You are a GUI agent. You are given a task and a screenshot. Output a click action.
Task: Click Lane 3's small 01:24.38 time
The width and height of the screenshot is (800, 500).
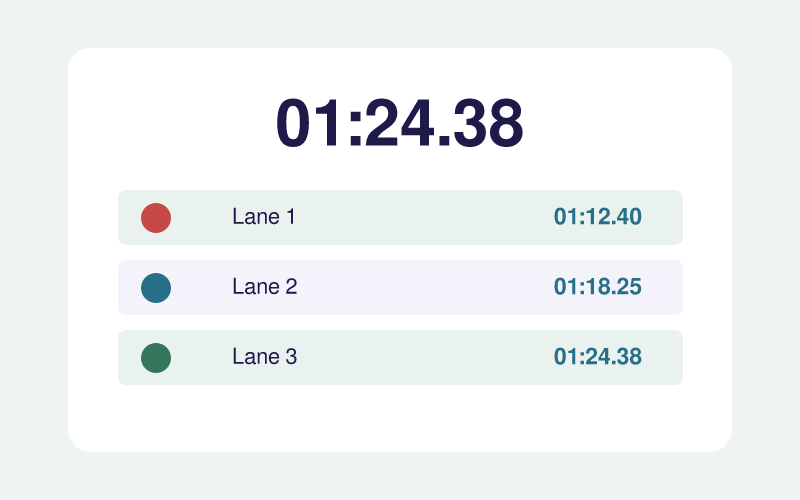[x=597, y=357]
